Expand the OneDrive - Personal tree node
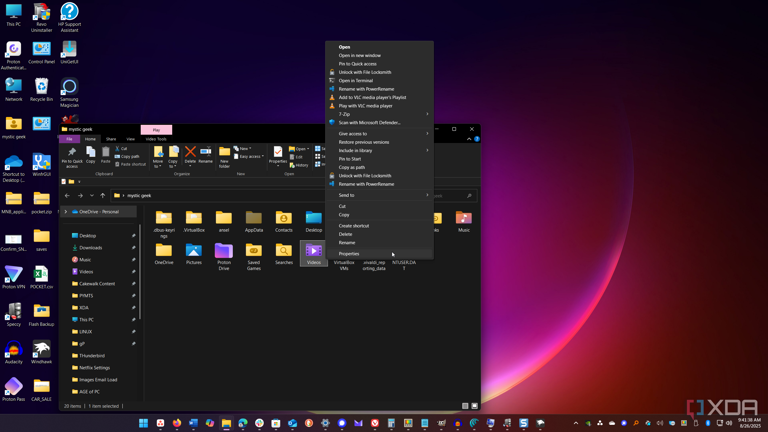Image resolution: width=768 pixels, height=432 pixels. (66, 212)
